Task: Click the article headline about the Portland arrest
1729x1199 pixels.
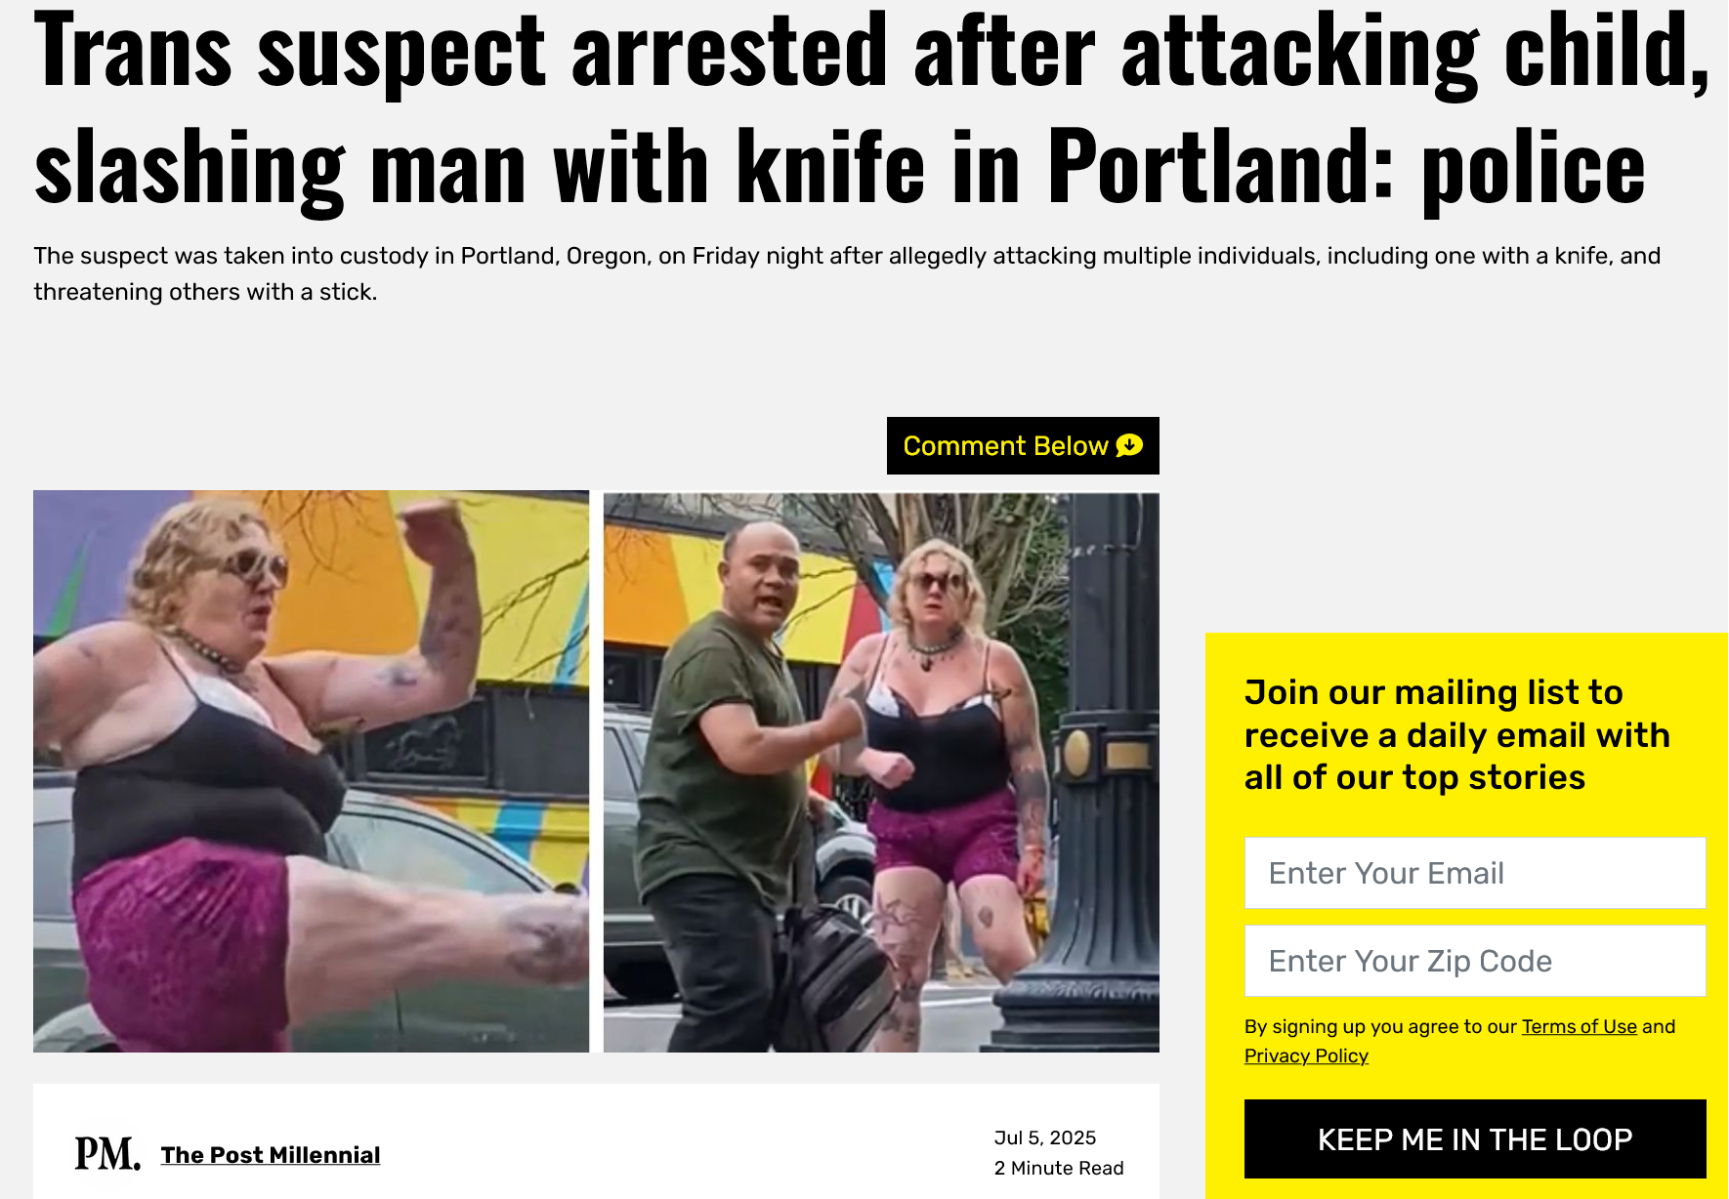Action: click(870, 108)
